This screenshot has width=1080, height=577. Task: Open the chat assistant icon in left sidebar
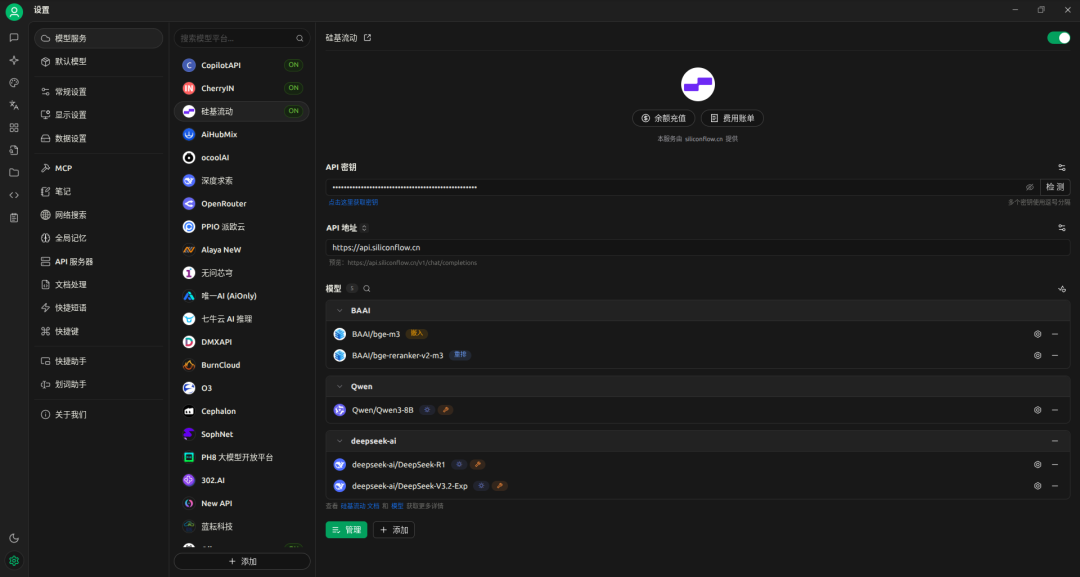[14, 37]
